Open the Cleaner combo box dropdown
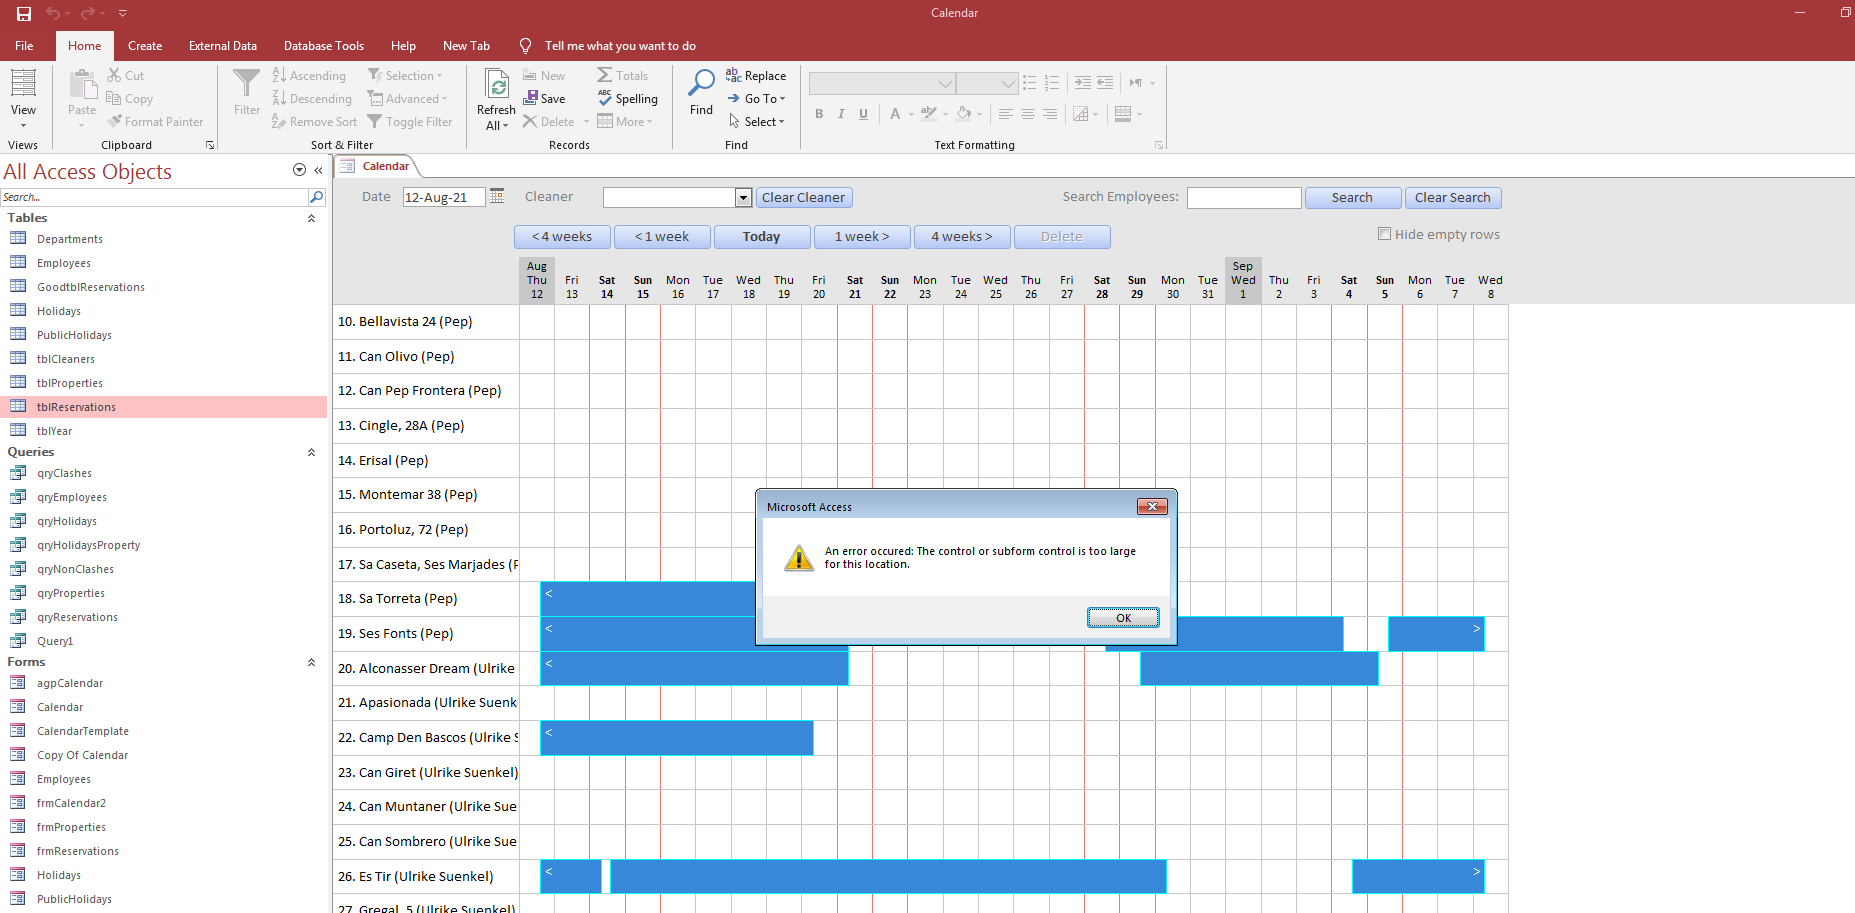 pos(743,198)
